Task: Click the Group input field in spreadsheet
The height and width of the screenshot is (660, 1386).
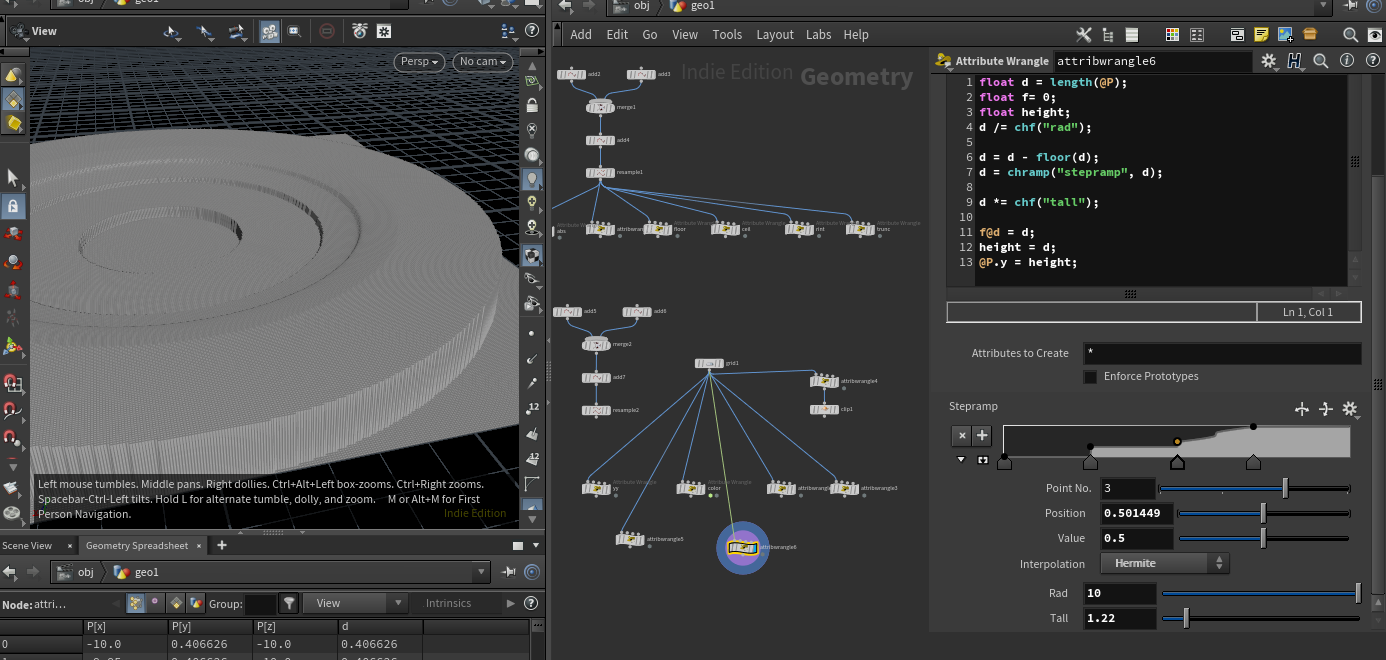Action: coord(260,604)
